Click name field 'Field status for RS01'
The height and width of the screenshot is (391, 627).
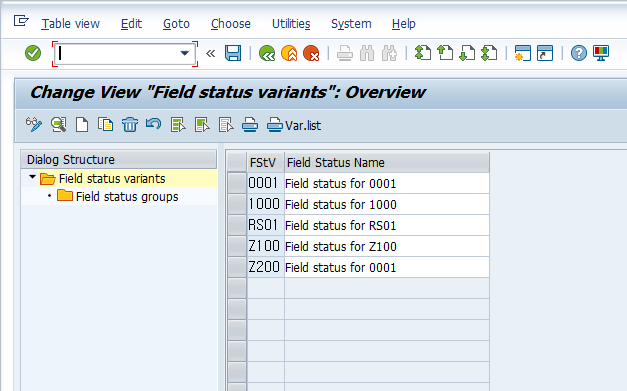pos(387,225)
